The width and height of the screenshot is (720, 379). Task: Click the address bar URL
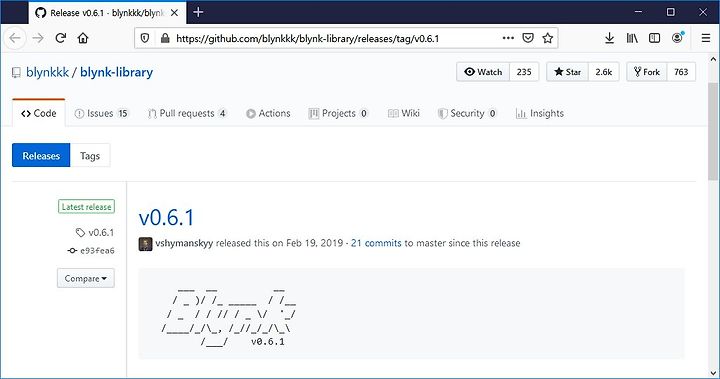coord(308,39)
